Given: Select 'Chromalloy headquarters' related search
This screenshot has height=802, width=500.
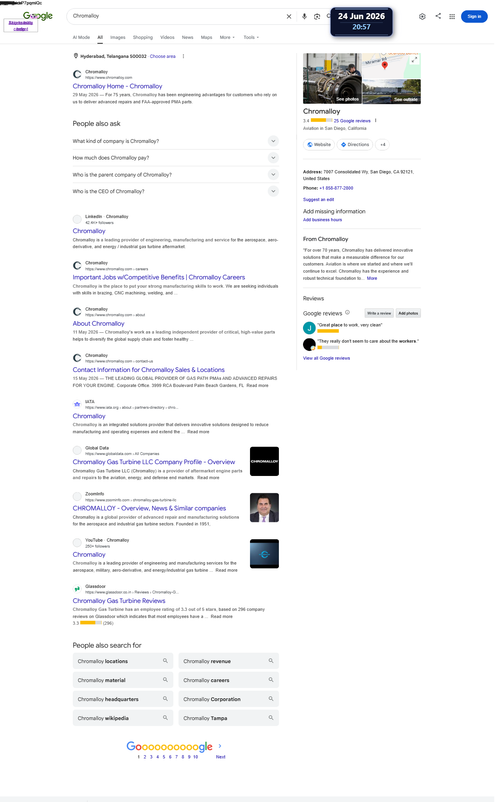Looking at the screenshot, I should (123, 699).
